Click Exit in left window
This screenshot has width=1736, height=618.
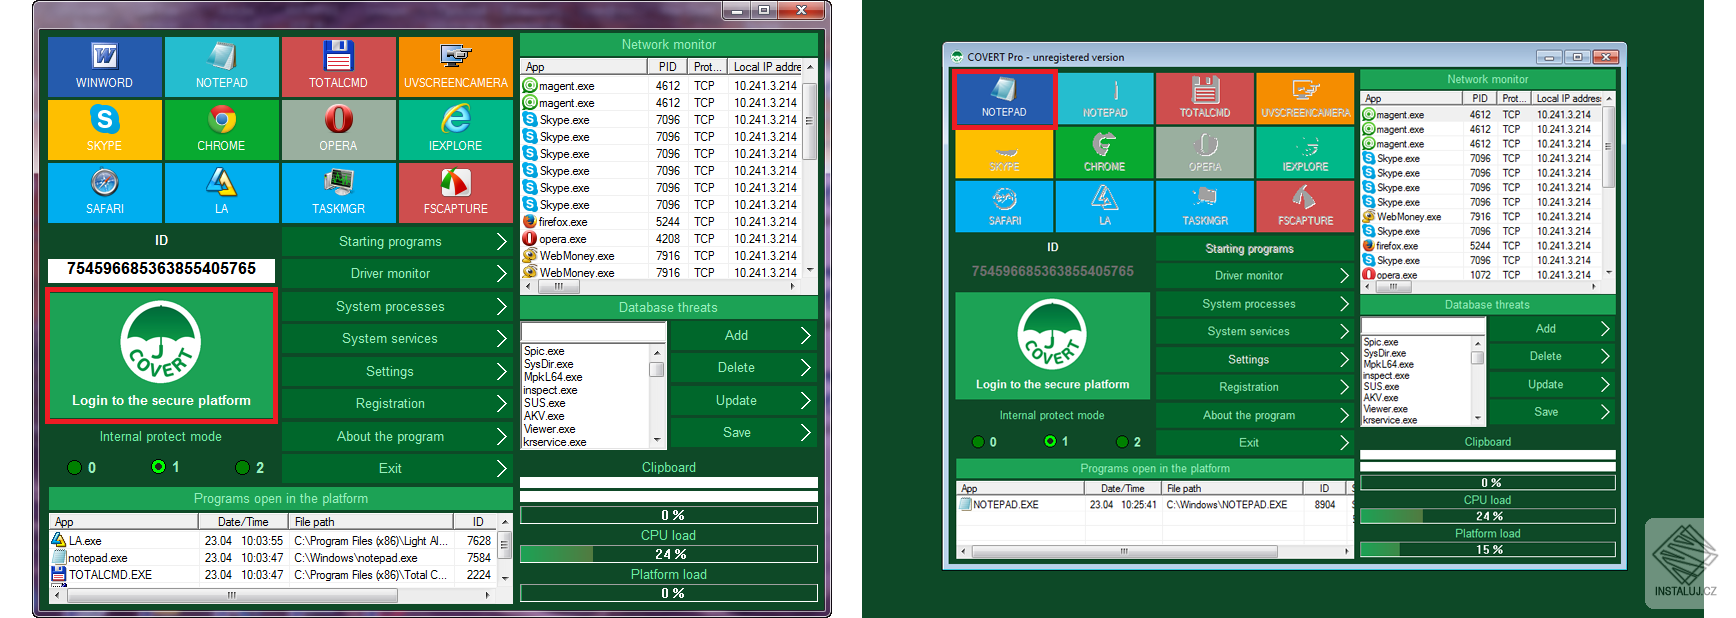pyautogui.click(x=397, y=468)
